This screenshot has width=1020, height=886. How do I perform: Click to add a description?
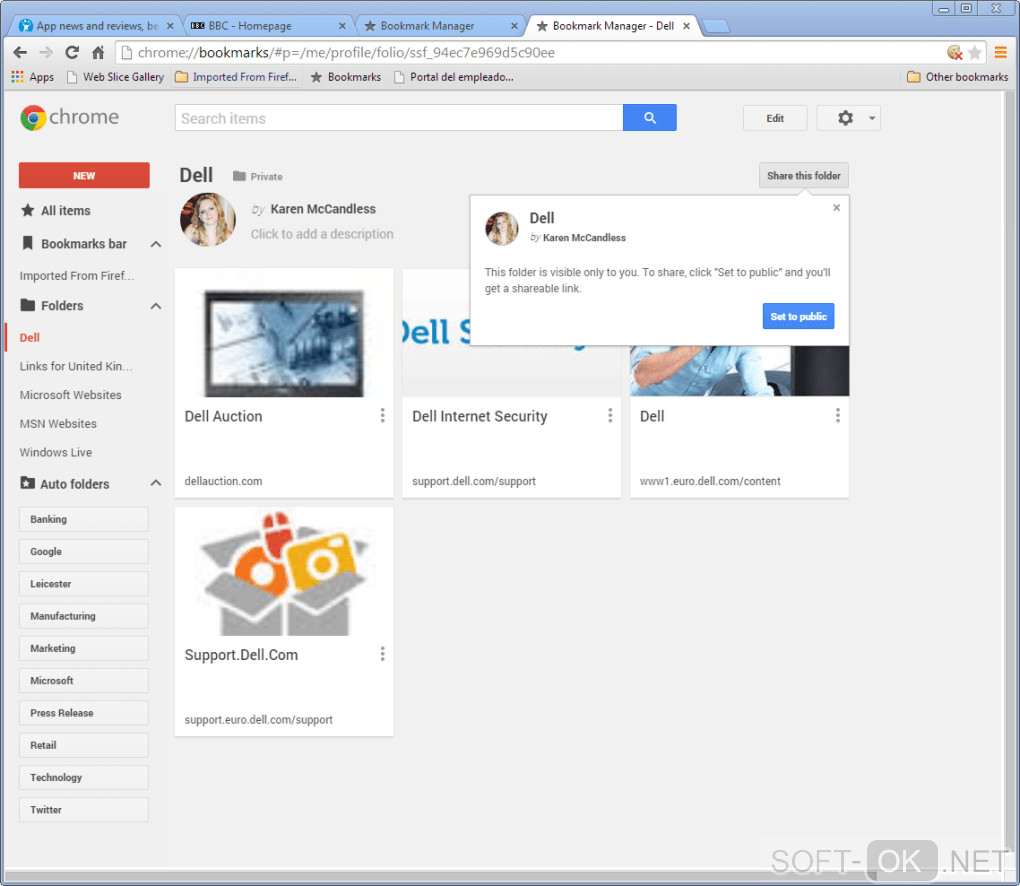click(322, 234)
